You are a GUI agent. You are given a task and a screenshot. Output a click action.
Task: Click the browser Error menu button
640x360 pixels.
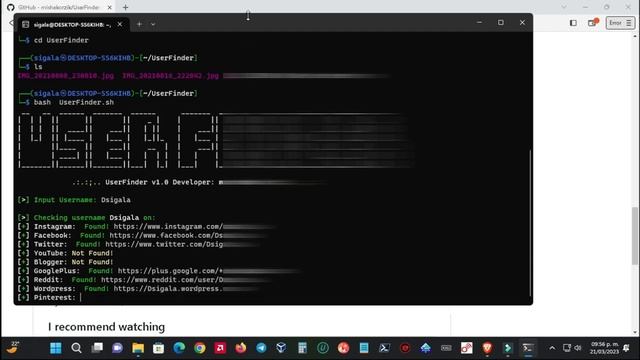620,23
